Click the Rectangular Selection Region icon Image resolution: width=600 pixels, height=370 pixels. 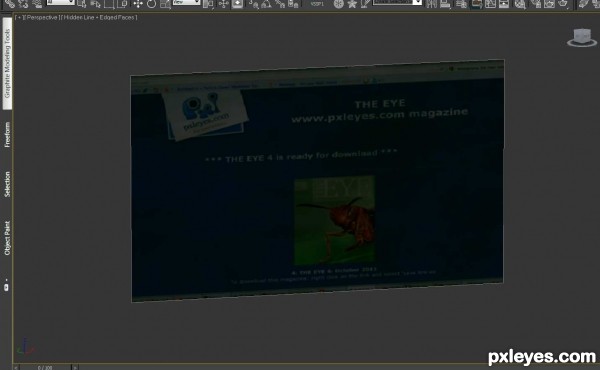[109, 4]
